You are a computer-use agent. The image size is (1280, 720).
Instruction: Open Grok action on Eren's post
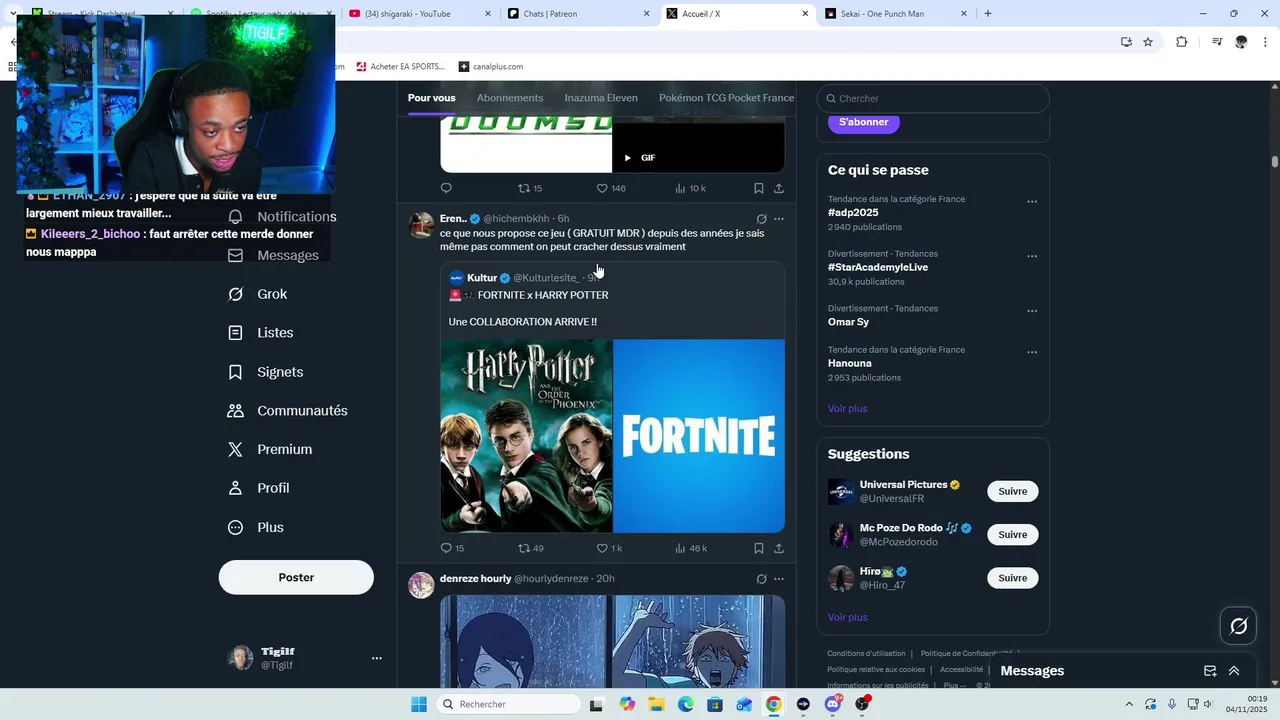[x=761, y=219]
